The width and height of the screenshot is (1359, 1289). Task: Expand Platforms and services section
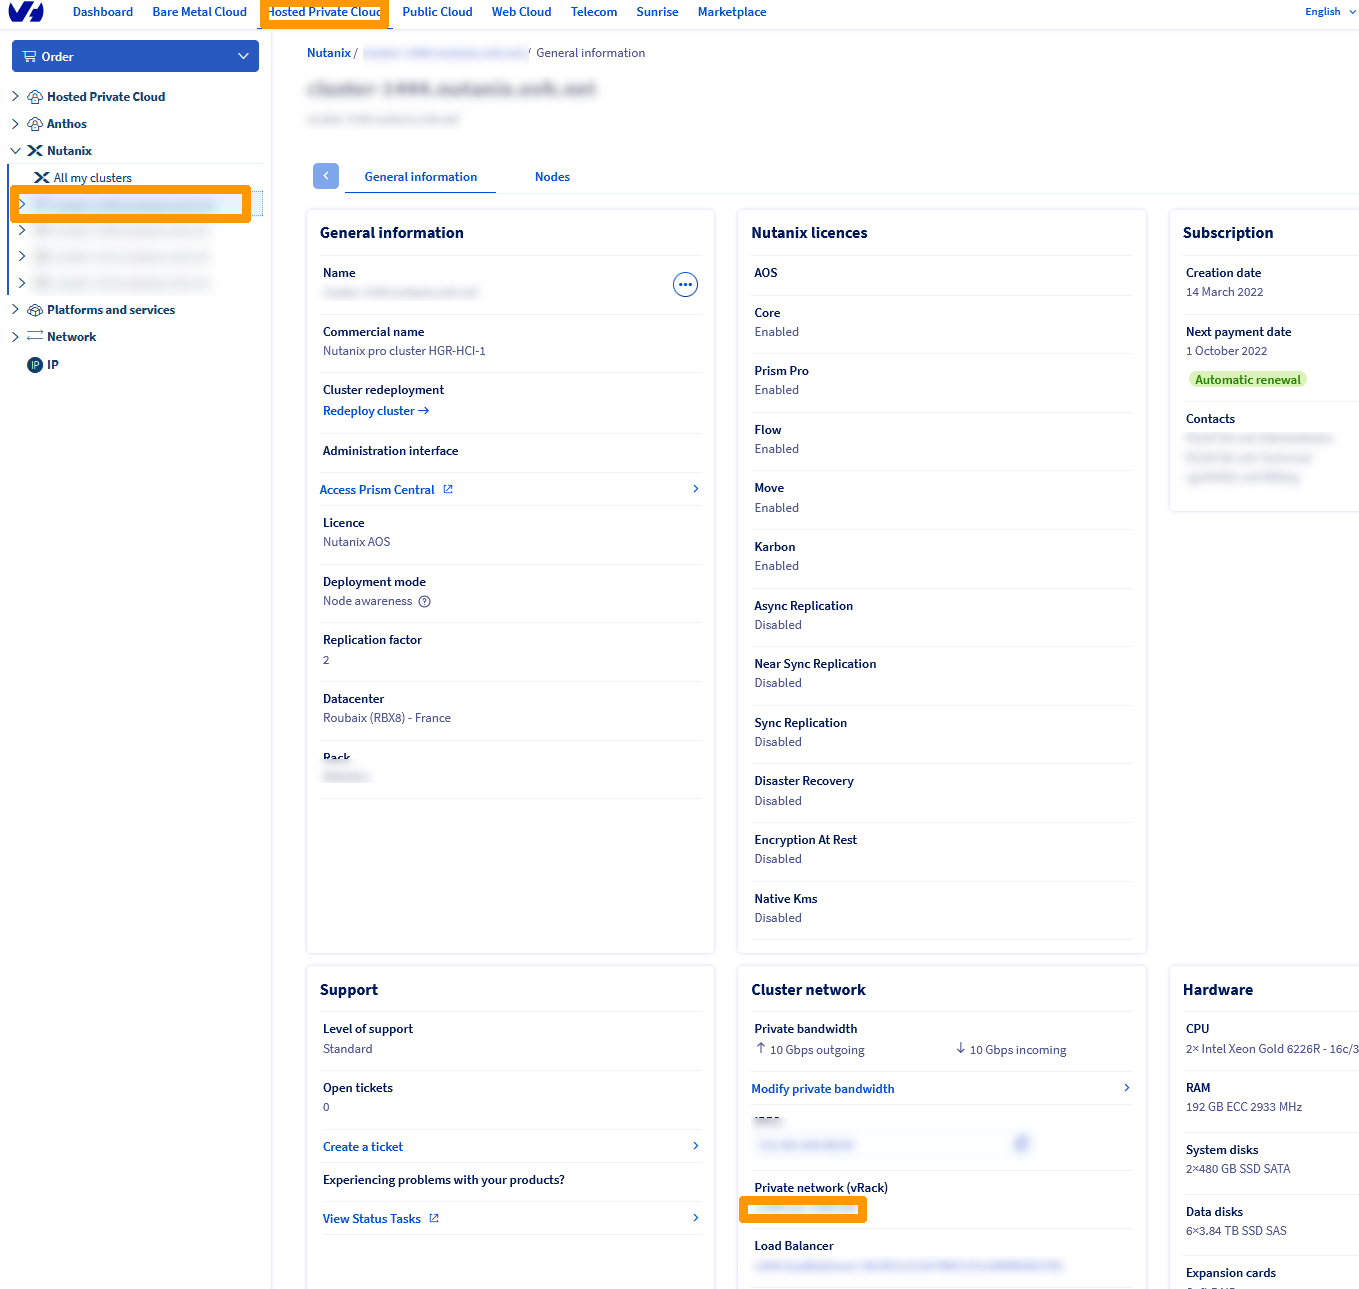pyautogui.click(x=15, y=310)
